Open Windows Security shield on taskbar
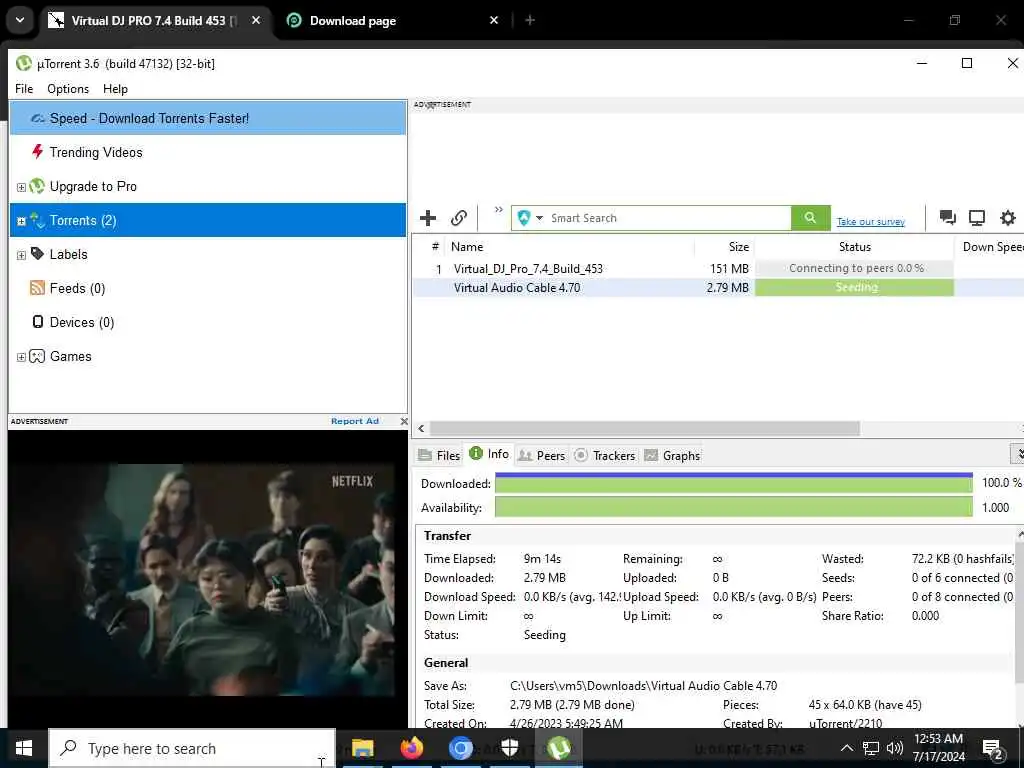Screen dimensions: 1024x768 click(x=510, y=748)
